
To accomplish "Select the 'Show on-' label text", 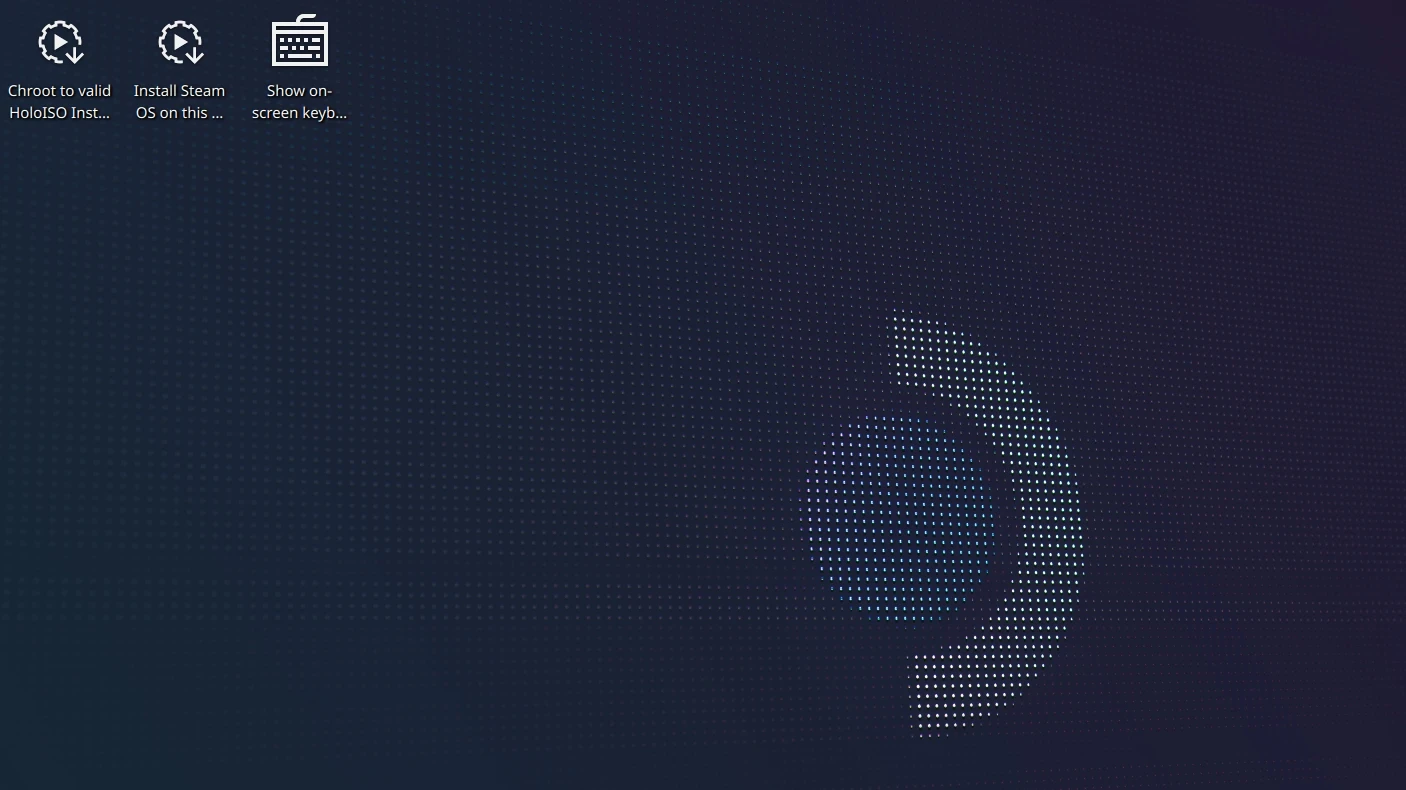I will coord(299,91).
